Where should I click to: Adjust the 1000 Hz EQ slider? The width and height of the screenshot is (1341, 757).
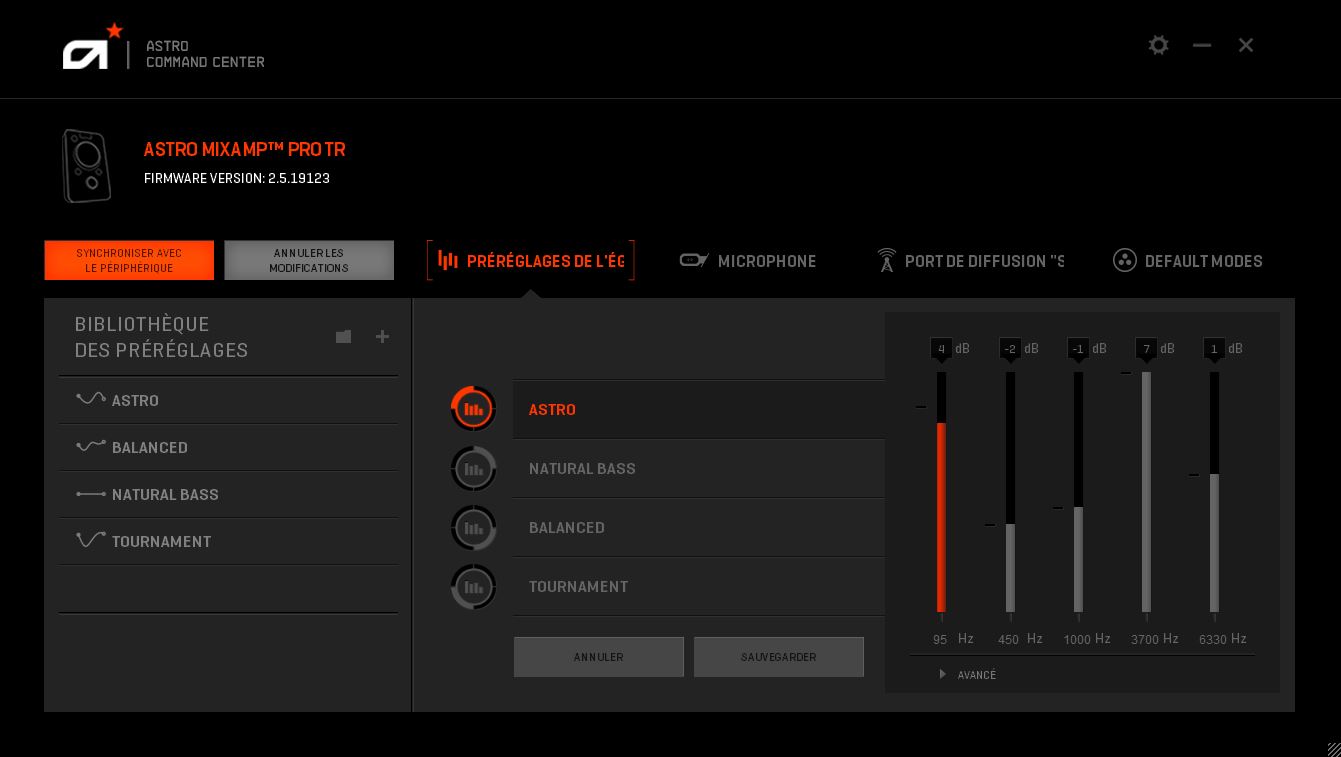[1078, 492]
